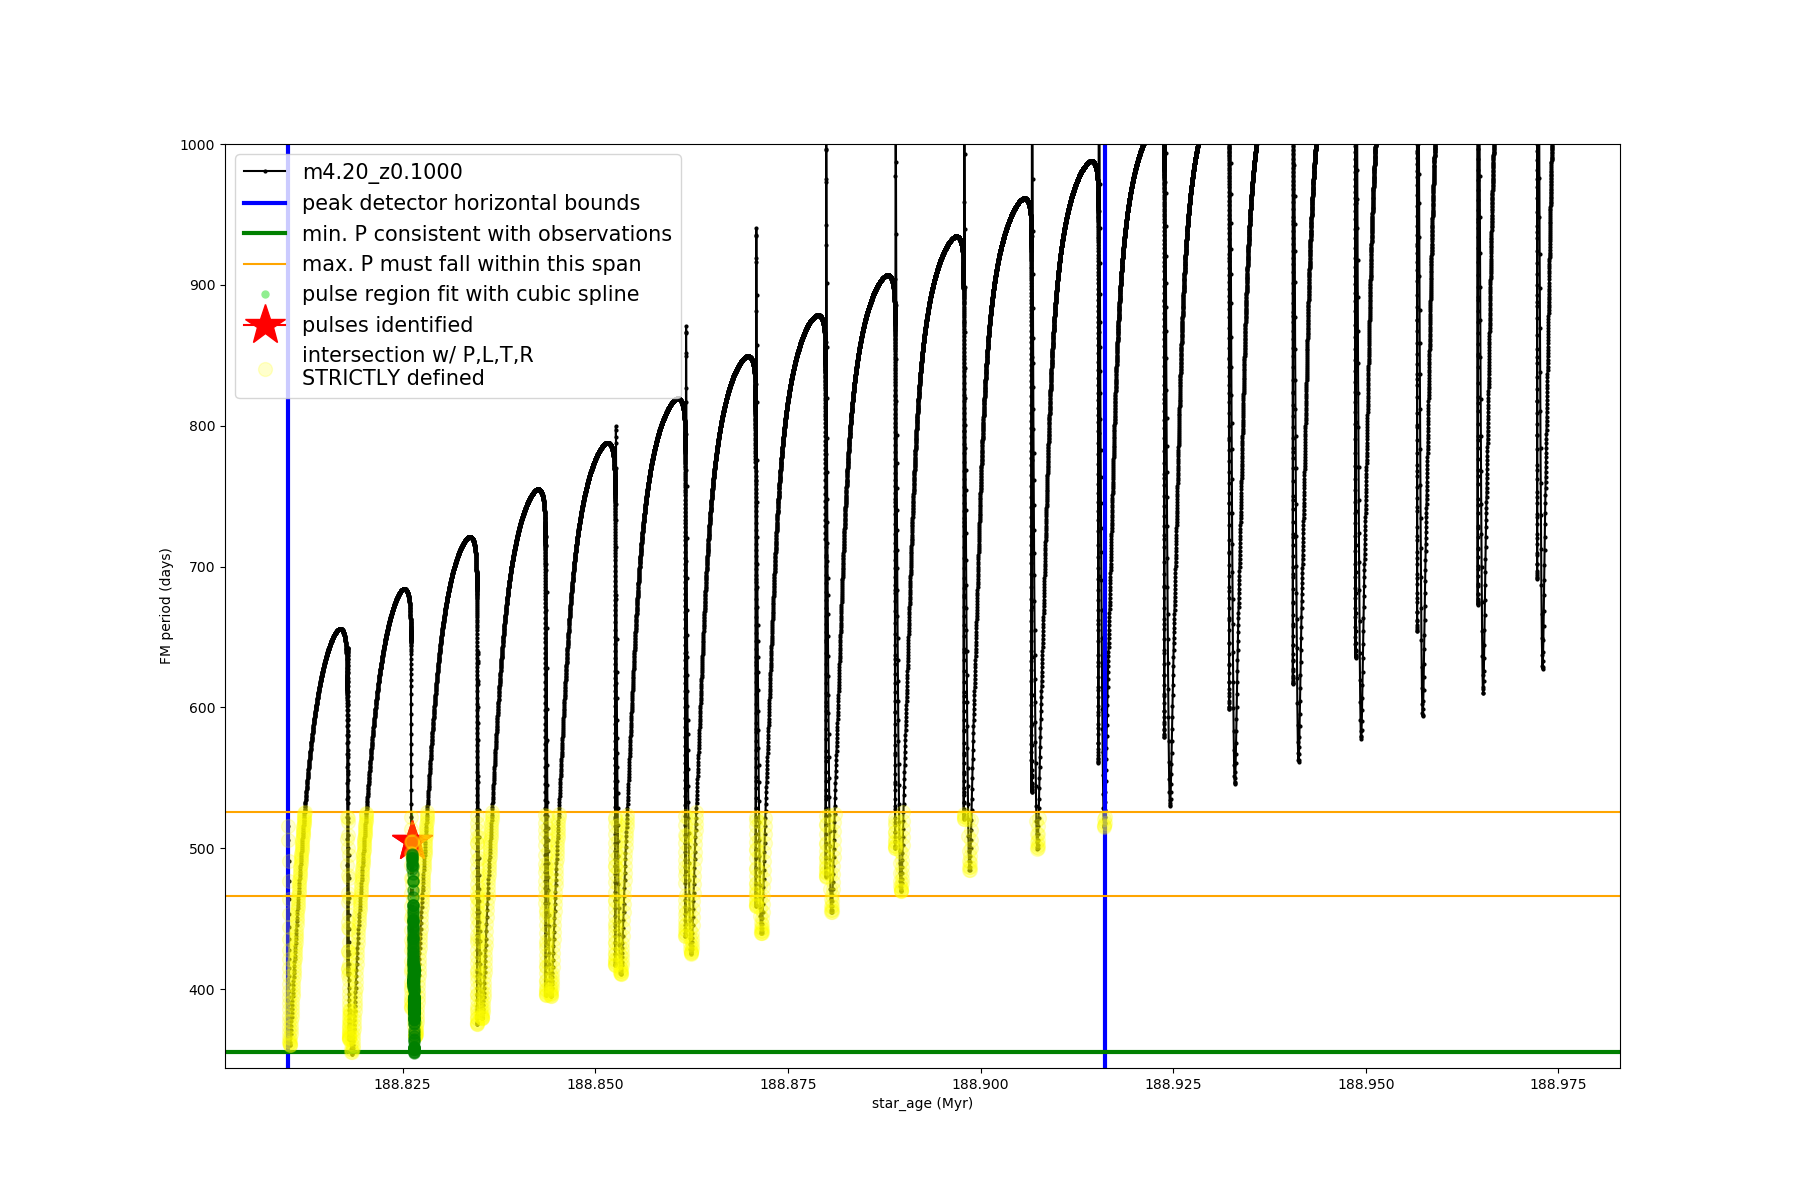This screenshot has width=1800, height=1200.
Task: Click the orange line swatch in the legend
Action: 265,264
